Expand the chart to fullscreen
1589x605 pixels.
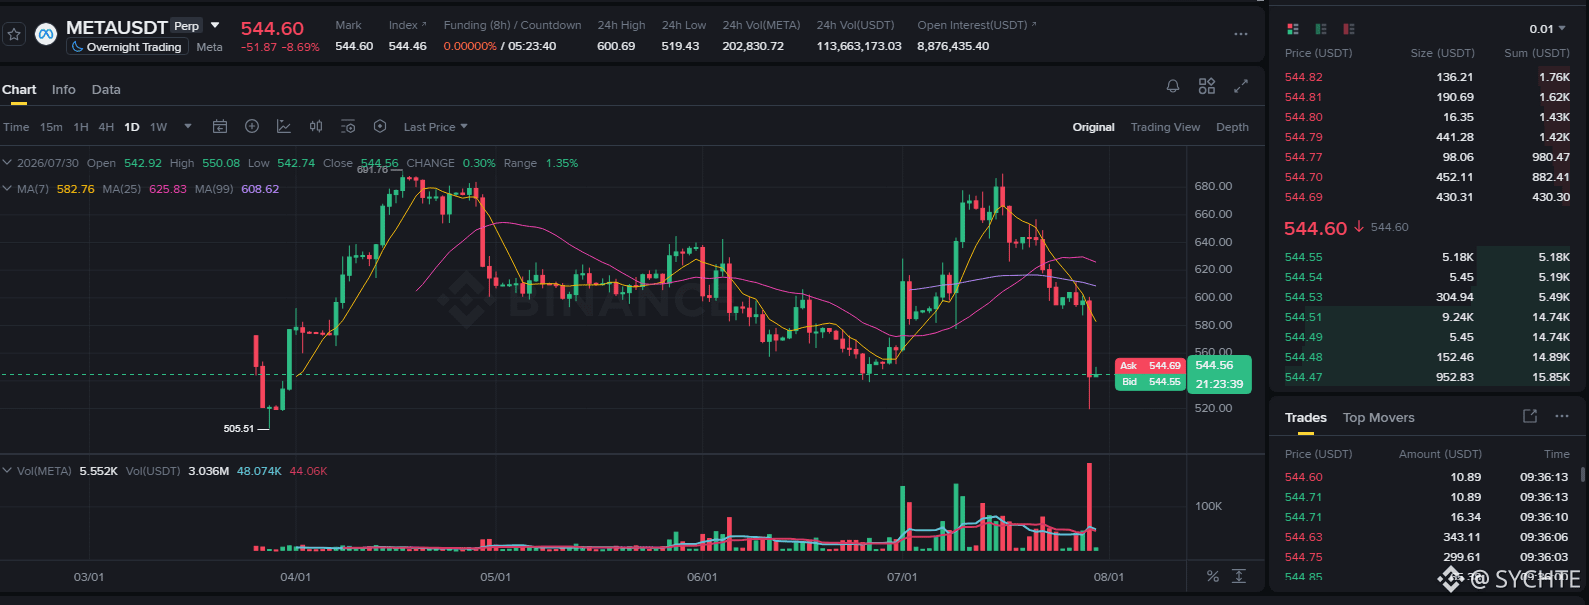[x=1241, y=86]
